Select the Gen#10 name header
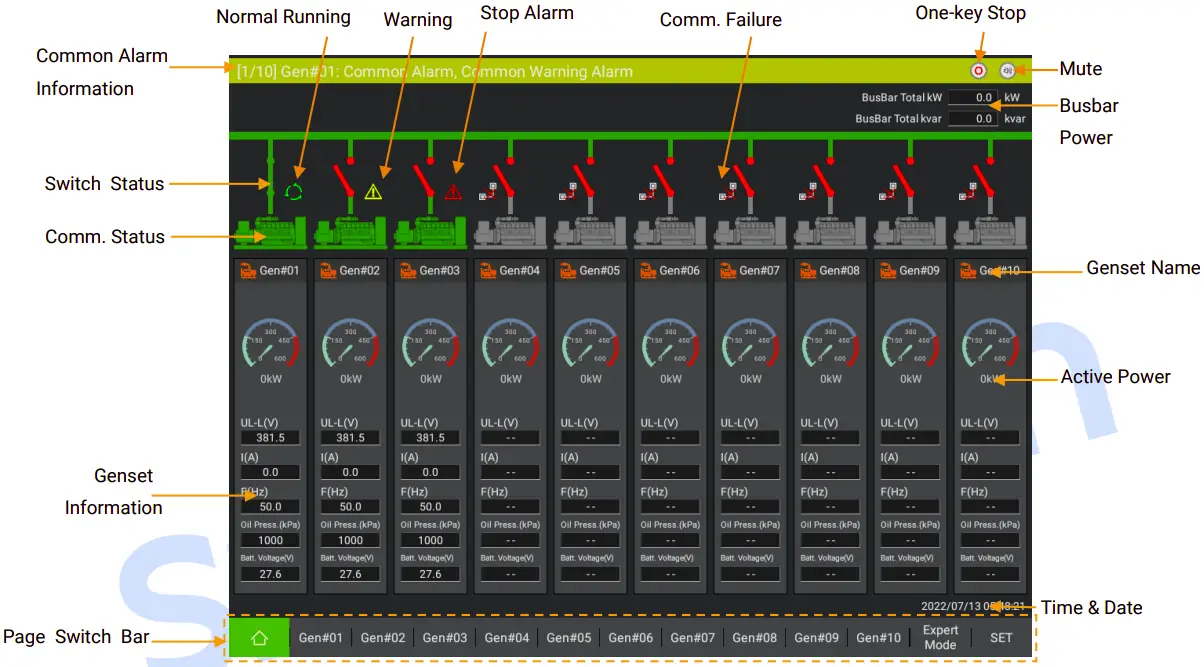1204x667 pixels. coord(990,270)
